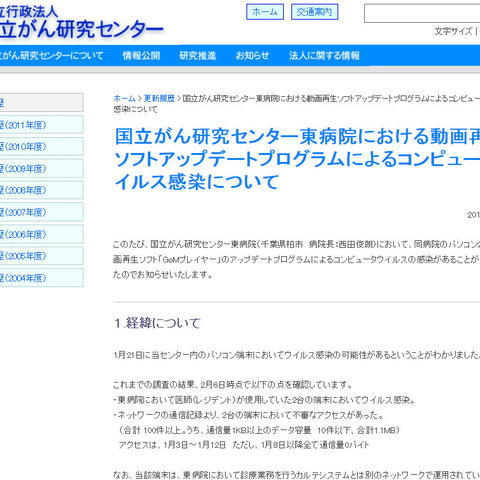Click the article title starting 国立がん研究センター東病院
Screen dimensions: 480x480
tap(297, 159)
